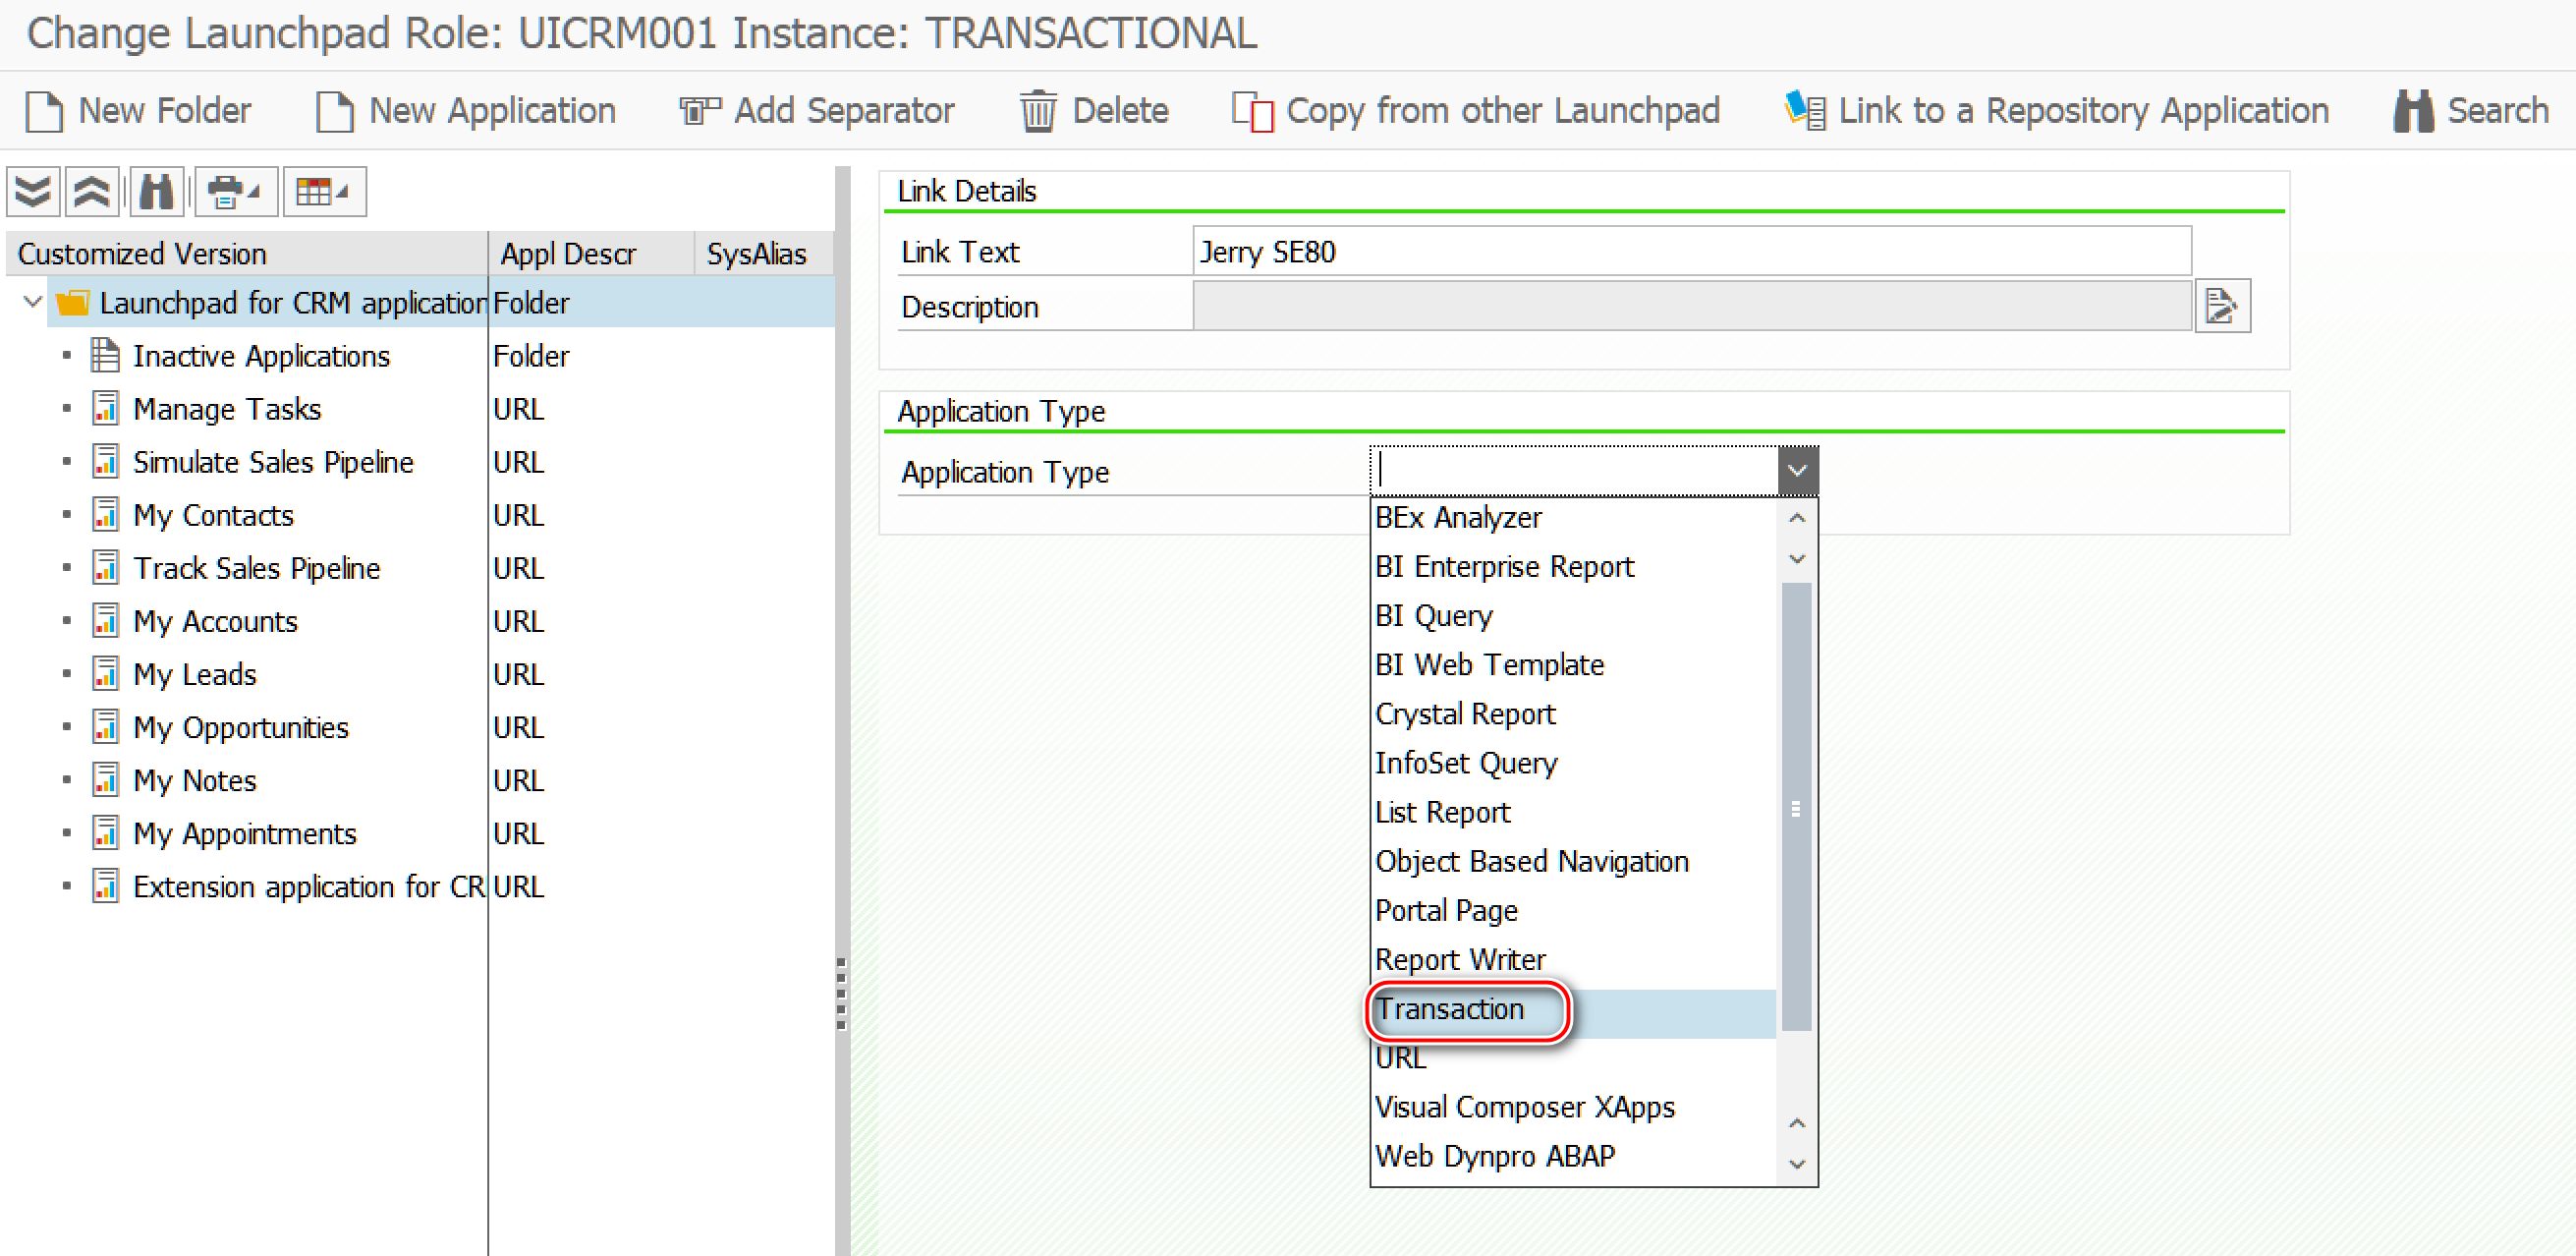Screen dimensions: 2576x1256
Task: Select Web Dynpro ABAP list entry
Action: pyautogui.click(x=1494, y=1156)
